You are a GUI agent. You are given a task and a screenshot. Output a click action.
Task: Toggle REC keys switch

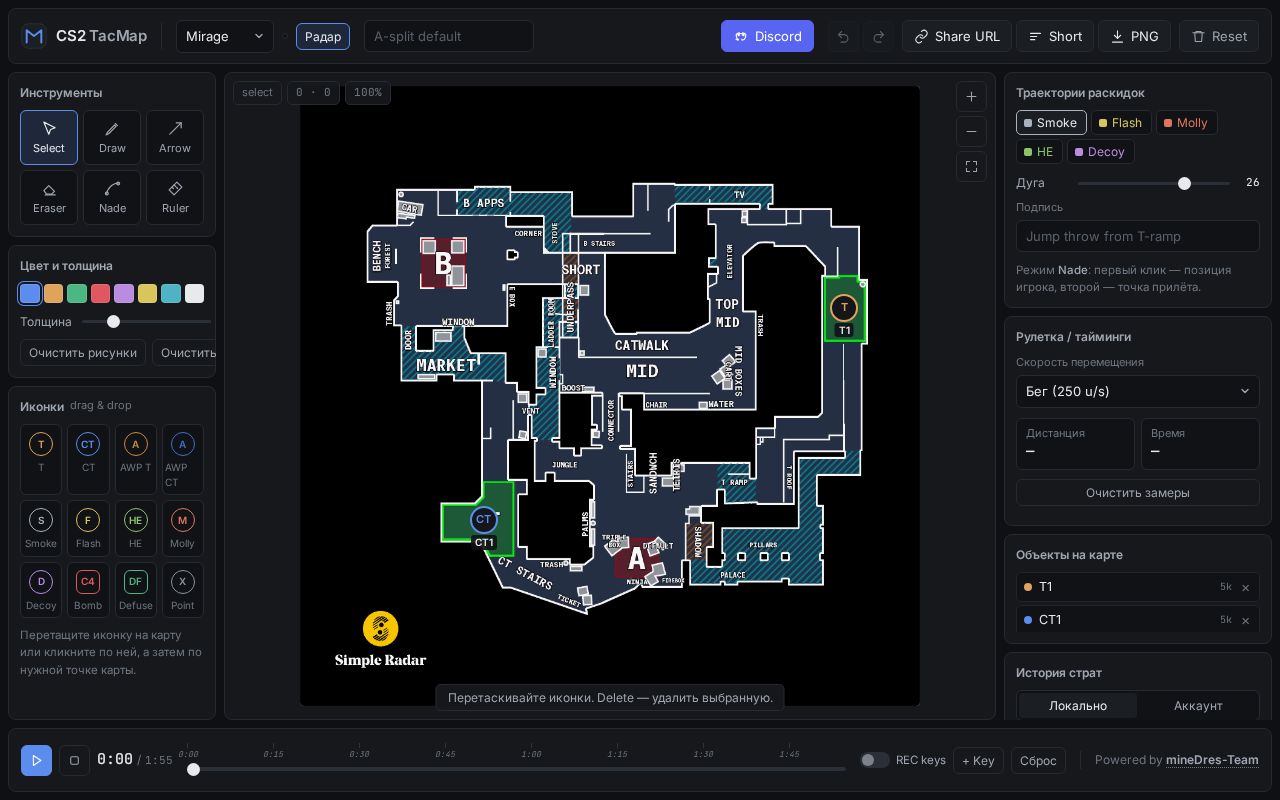(875, 760)
